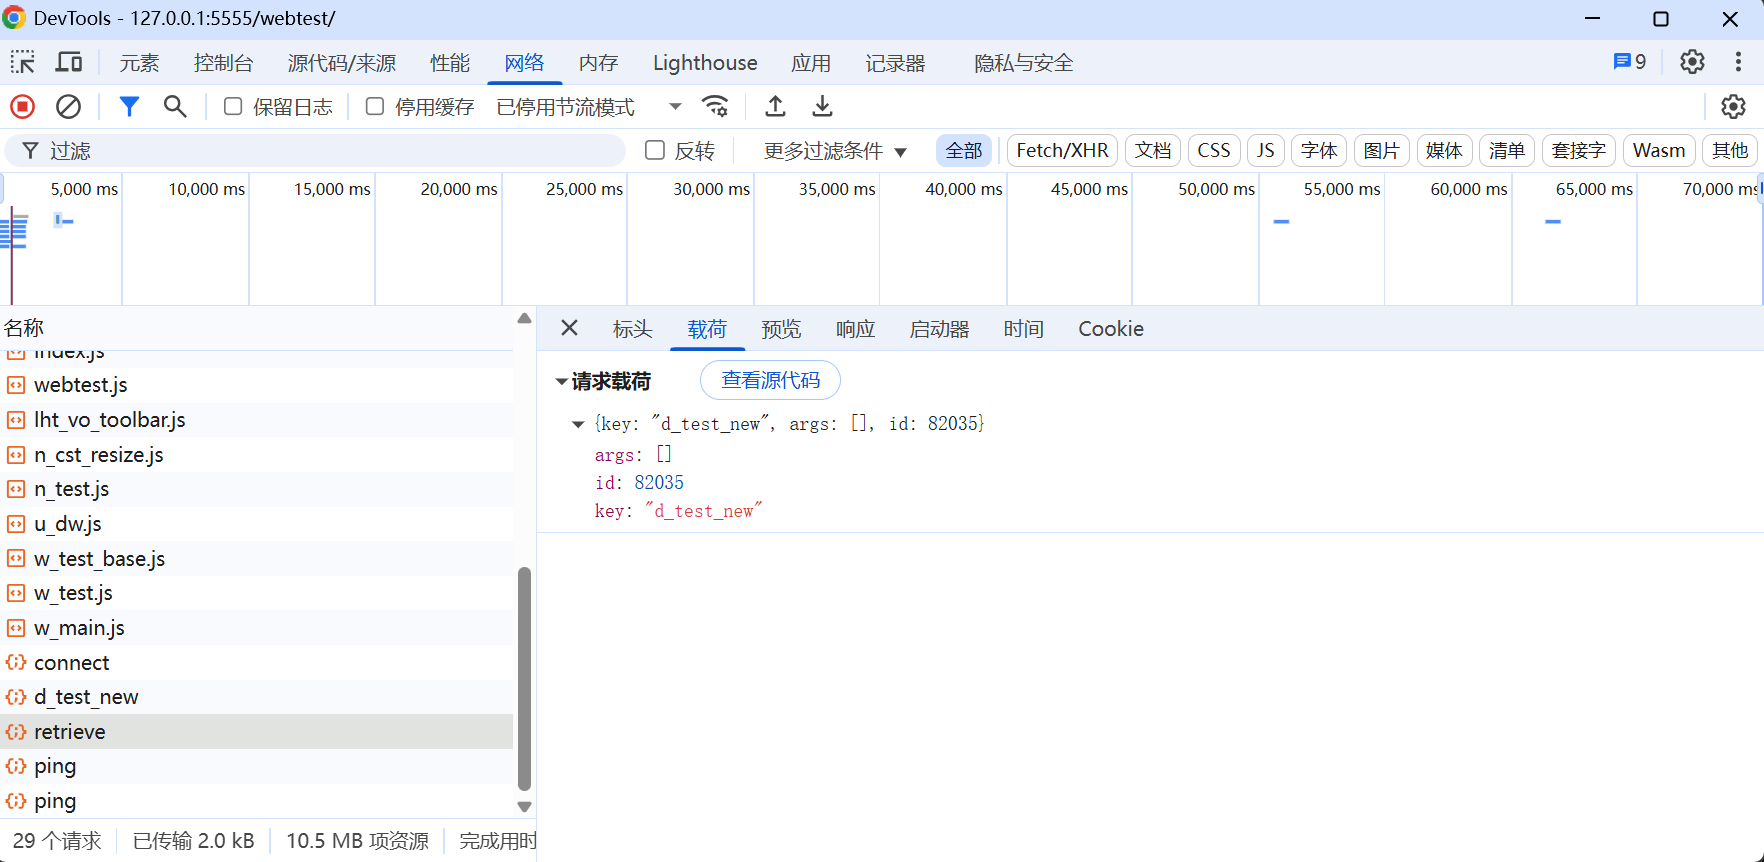This screenshot has width=1764, height=862.
Task: Click the 查看源代码 button
Action: click(x=770, y=380)
